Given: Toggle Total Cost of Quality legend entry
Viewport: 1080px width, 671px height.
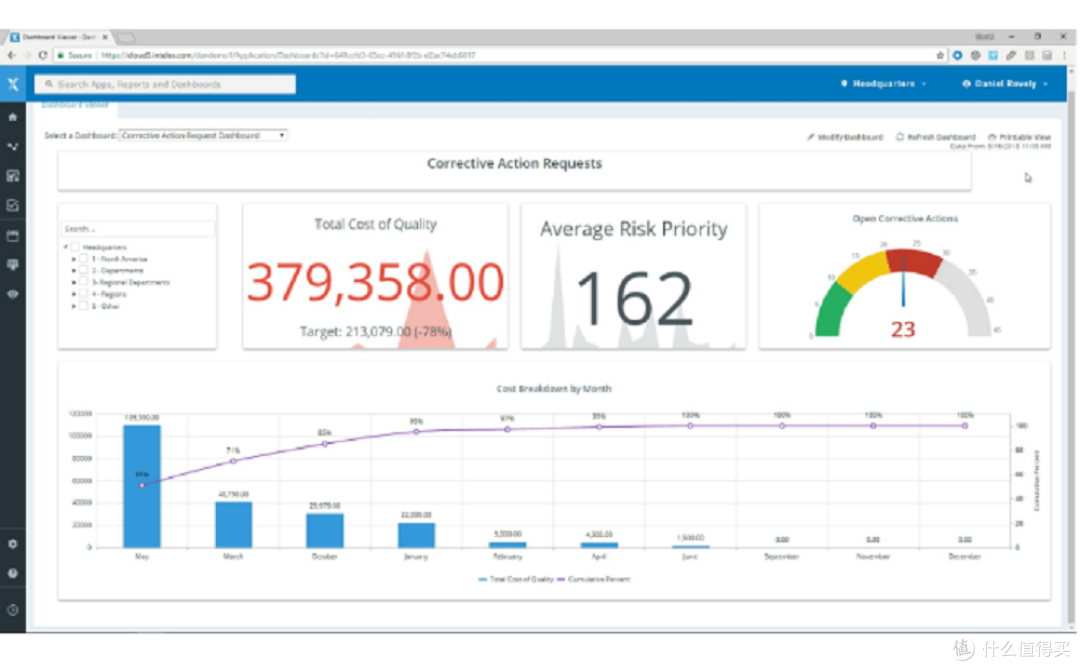Looking at the screenshot, I should 516,579.
